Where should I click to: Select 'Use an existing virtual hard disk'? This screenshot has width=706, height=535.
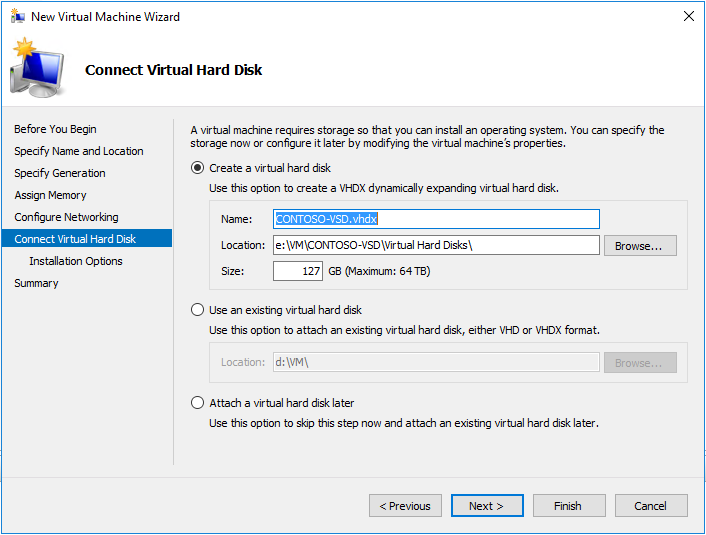click(198, 310)
